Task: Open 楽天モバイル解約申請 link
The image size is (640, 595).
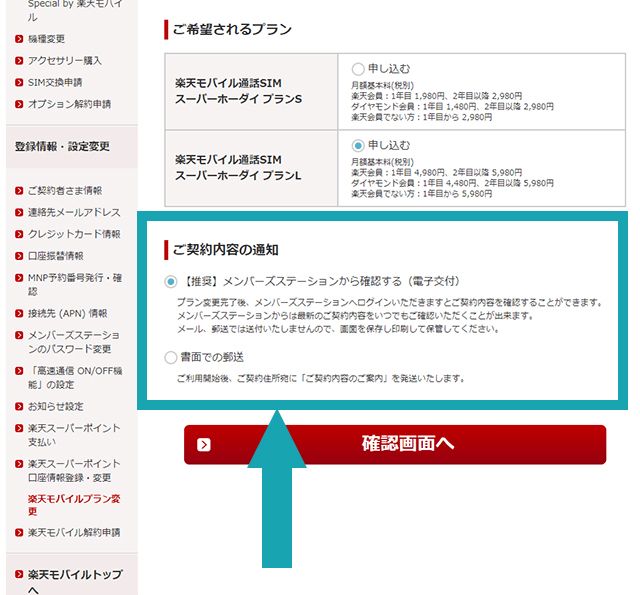Action: [x=74, y=533]
